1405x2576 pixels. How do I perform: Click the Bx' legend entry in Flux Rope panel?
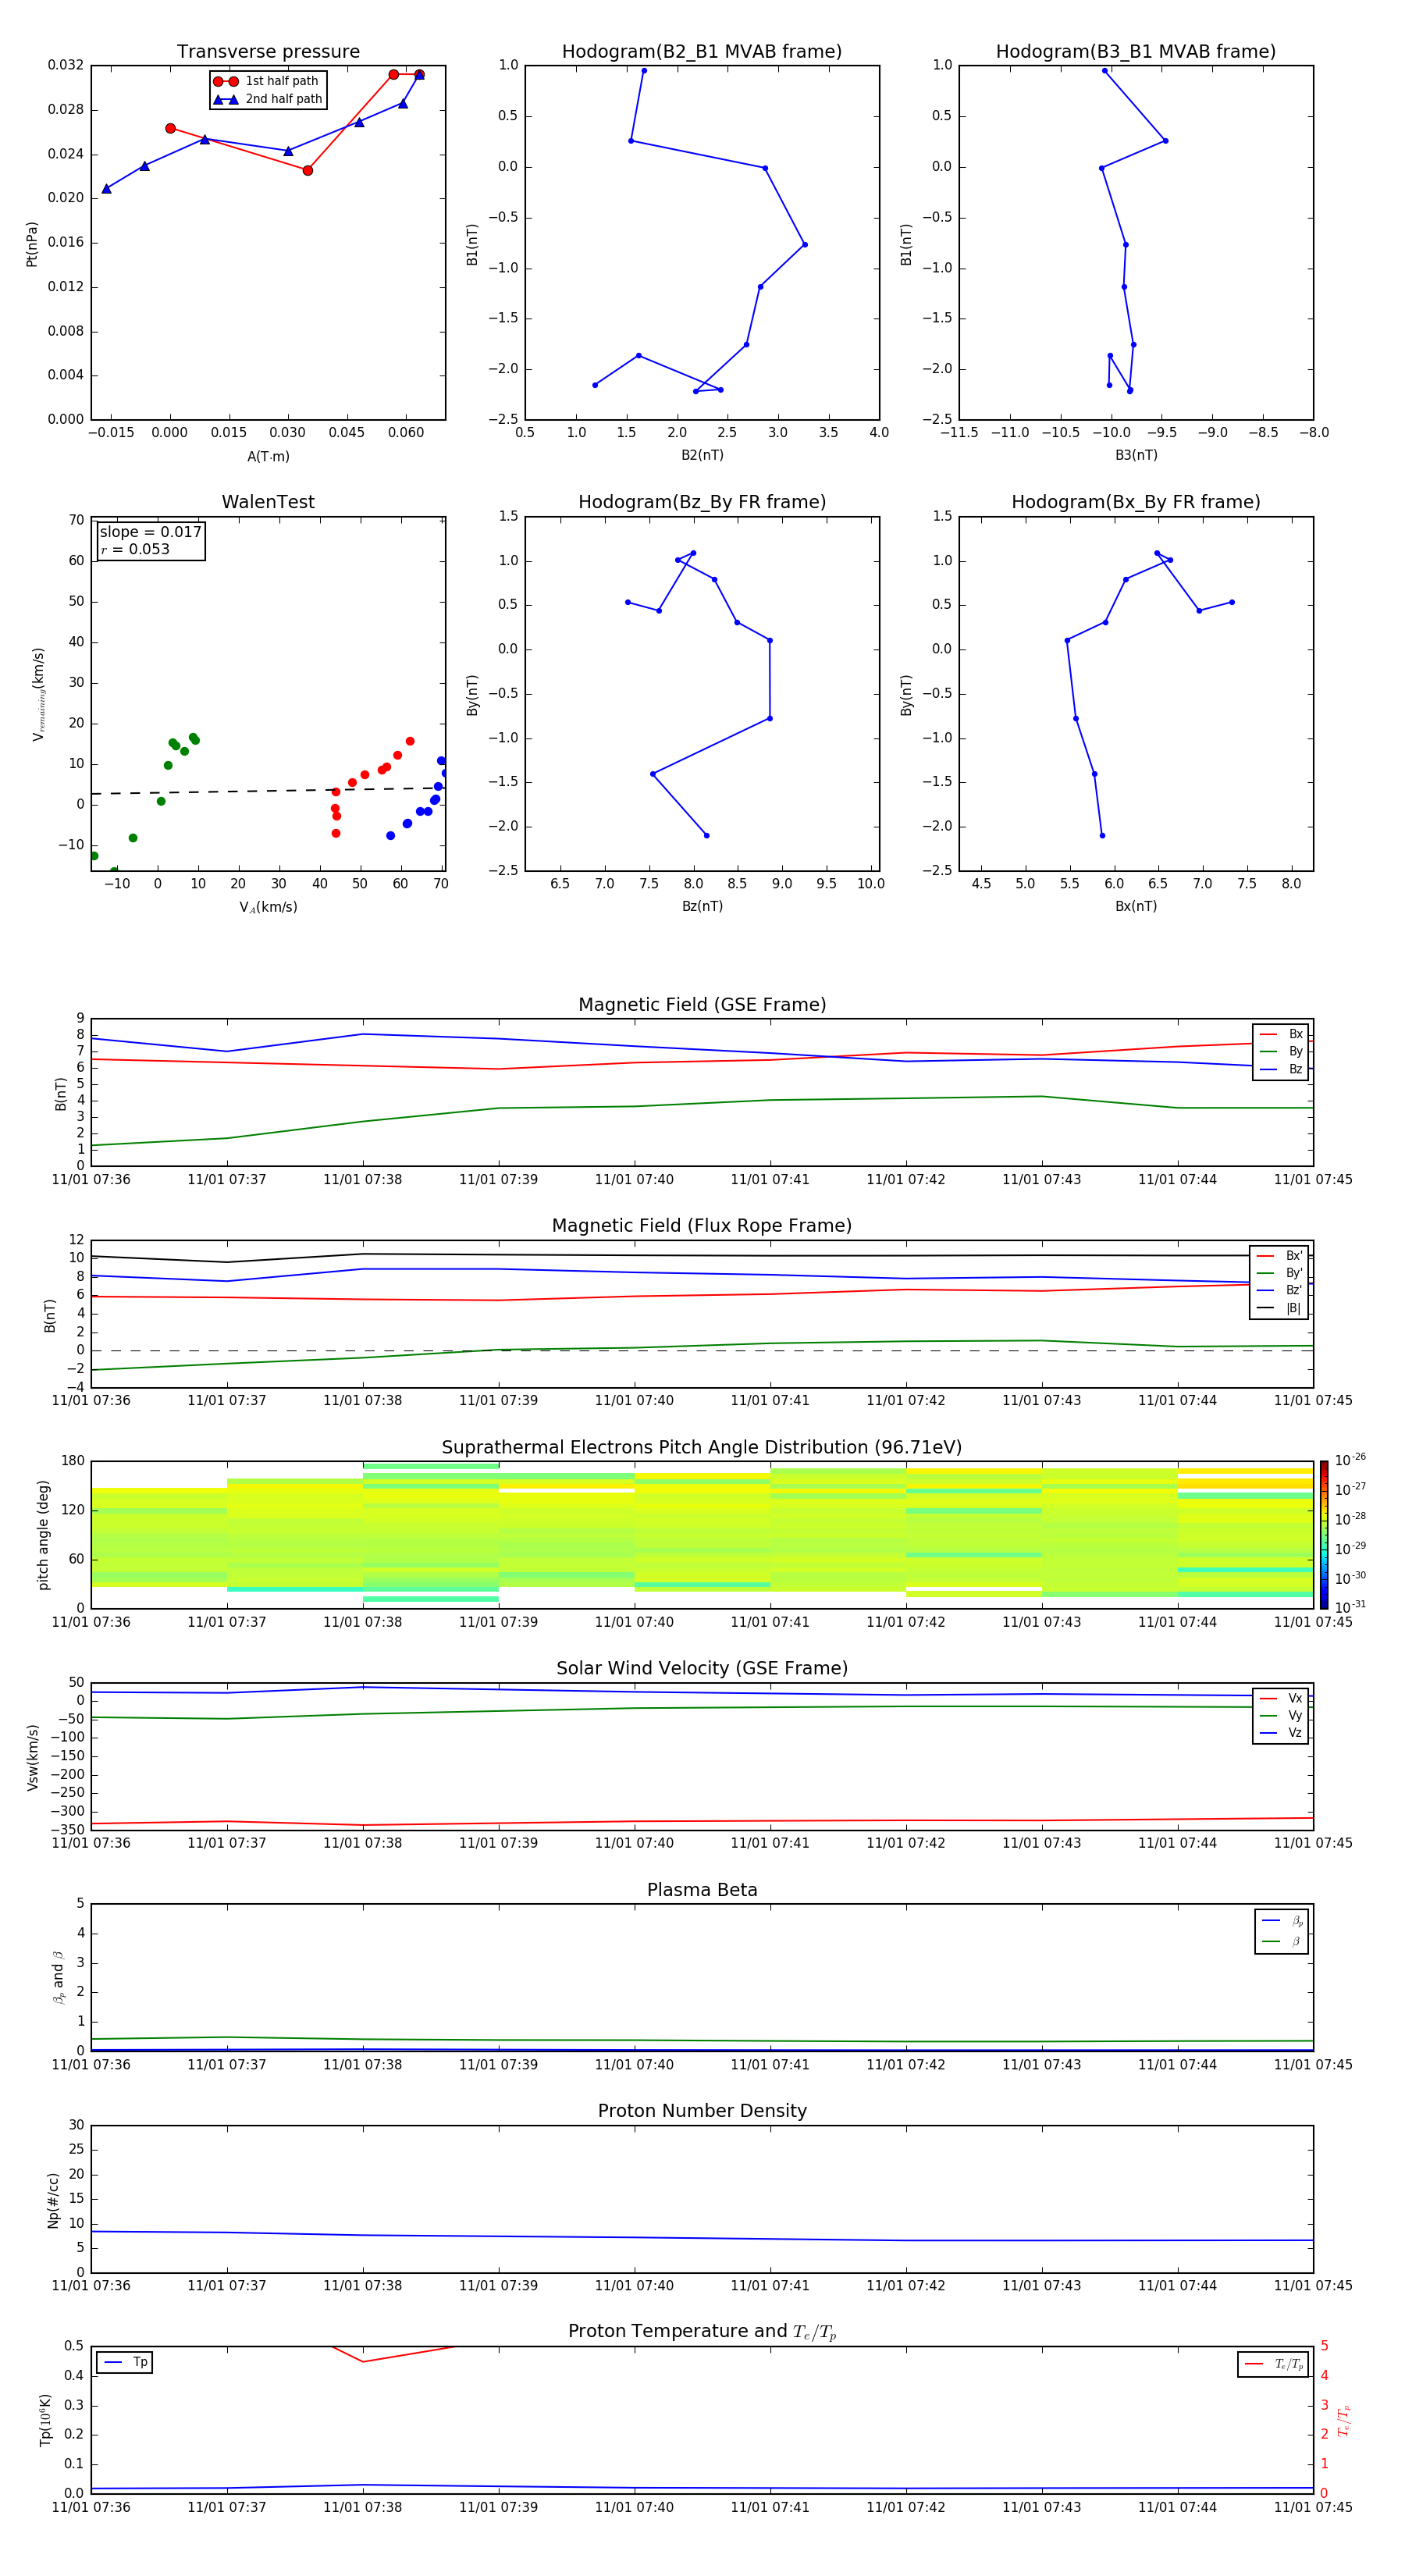pyautogui.click(x=1279, y=1256)
